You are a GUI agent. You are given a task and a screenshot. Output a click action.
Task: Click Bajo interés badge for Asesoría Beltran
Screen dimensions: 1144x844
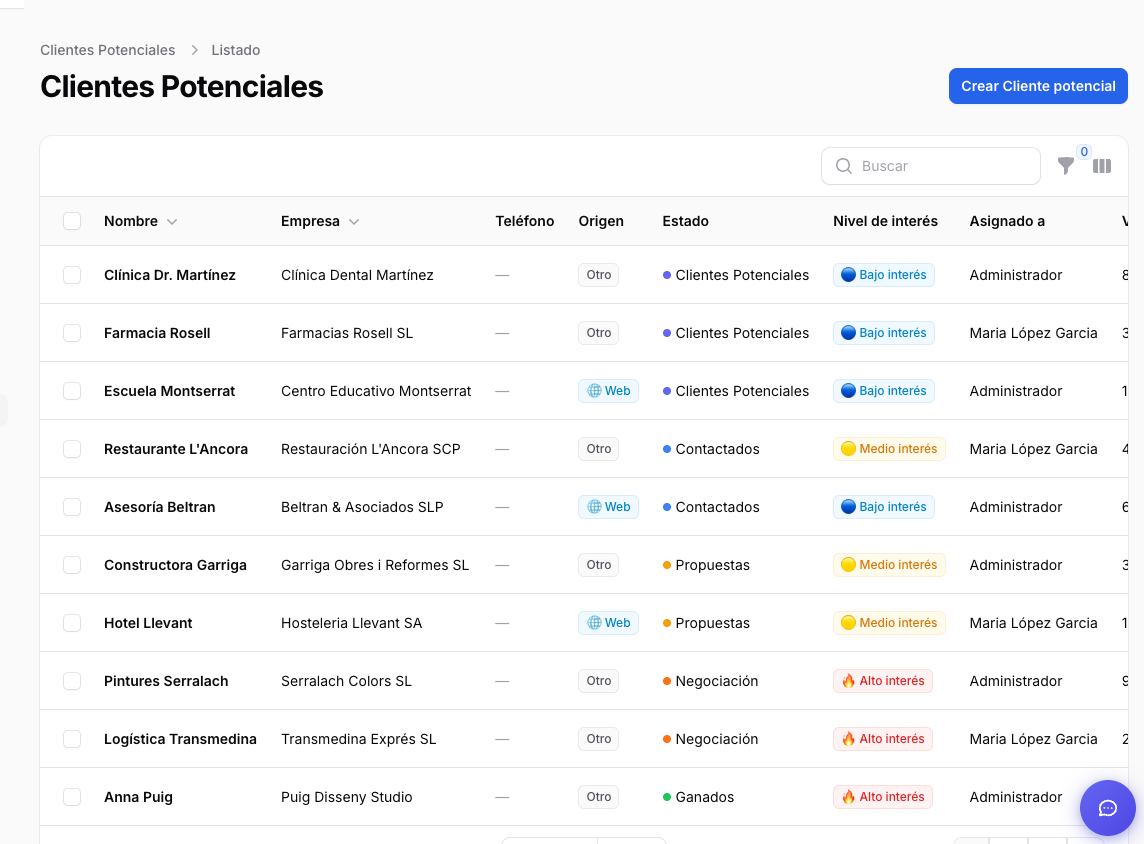[x=884, y=507]
